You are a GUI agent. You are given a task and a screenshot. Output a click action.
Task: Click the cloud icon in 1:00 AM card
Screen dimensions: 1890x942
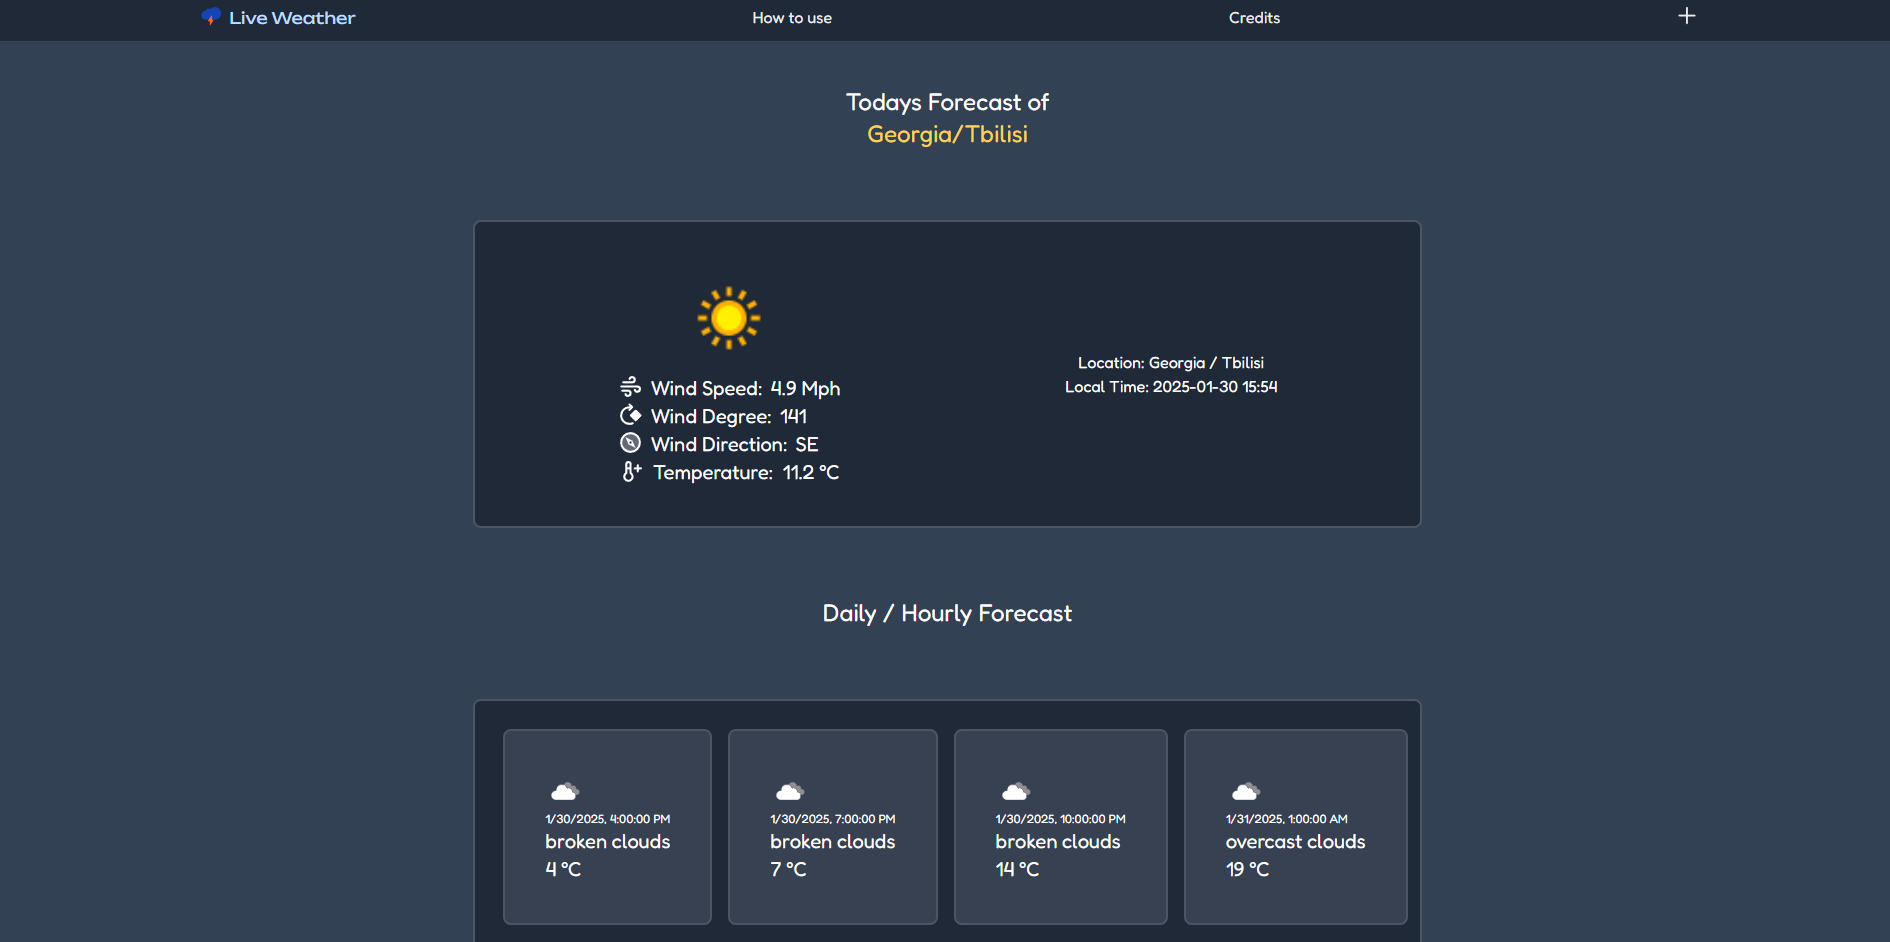pos(1245,791)
